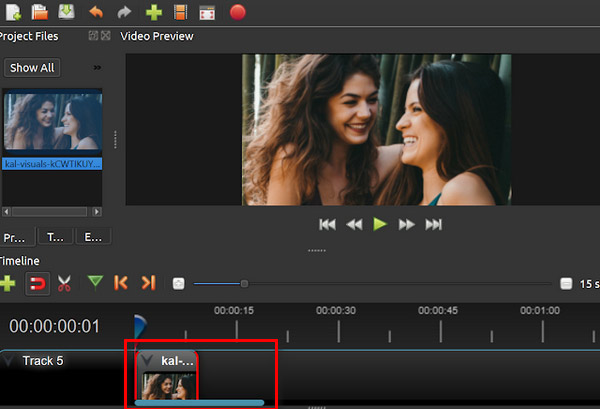Expand more filter options arrows
600x409 pixels.
click(x=97, y=68)
